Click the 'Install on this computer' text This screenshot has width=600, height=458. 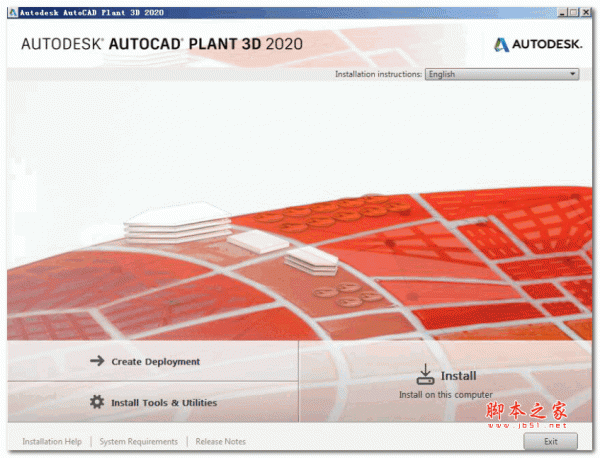coord(446,394)
